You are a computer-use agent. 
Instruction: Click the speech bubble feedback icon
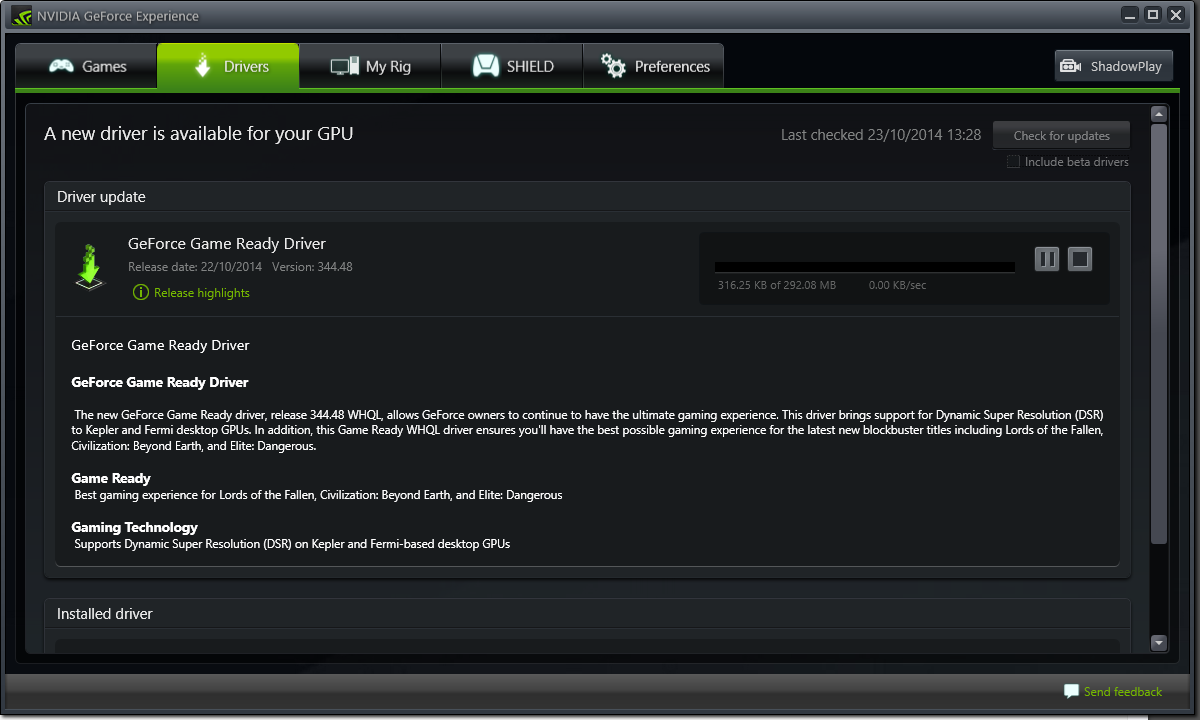point(1071,691)
